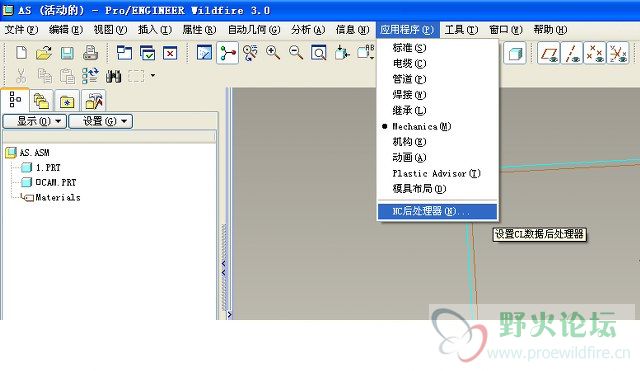
Task: Open the 设置(G) dropdown
Action: point(101,121)
